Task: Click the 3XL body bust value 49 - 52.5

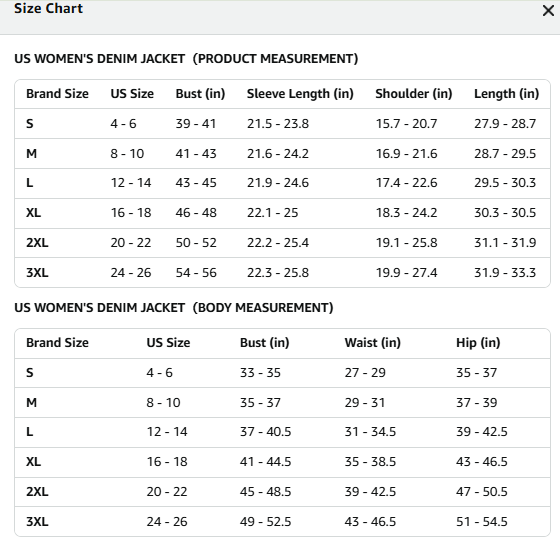Action: click(265, 522)
